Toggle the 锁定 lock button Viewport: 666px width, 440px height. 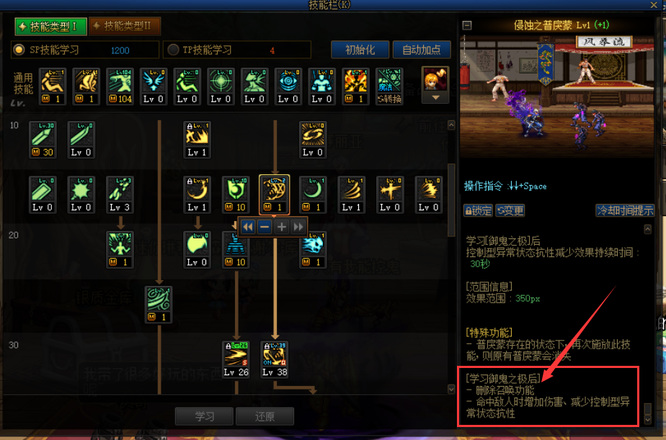478,210
